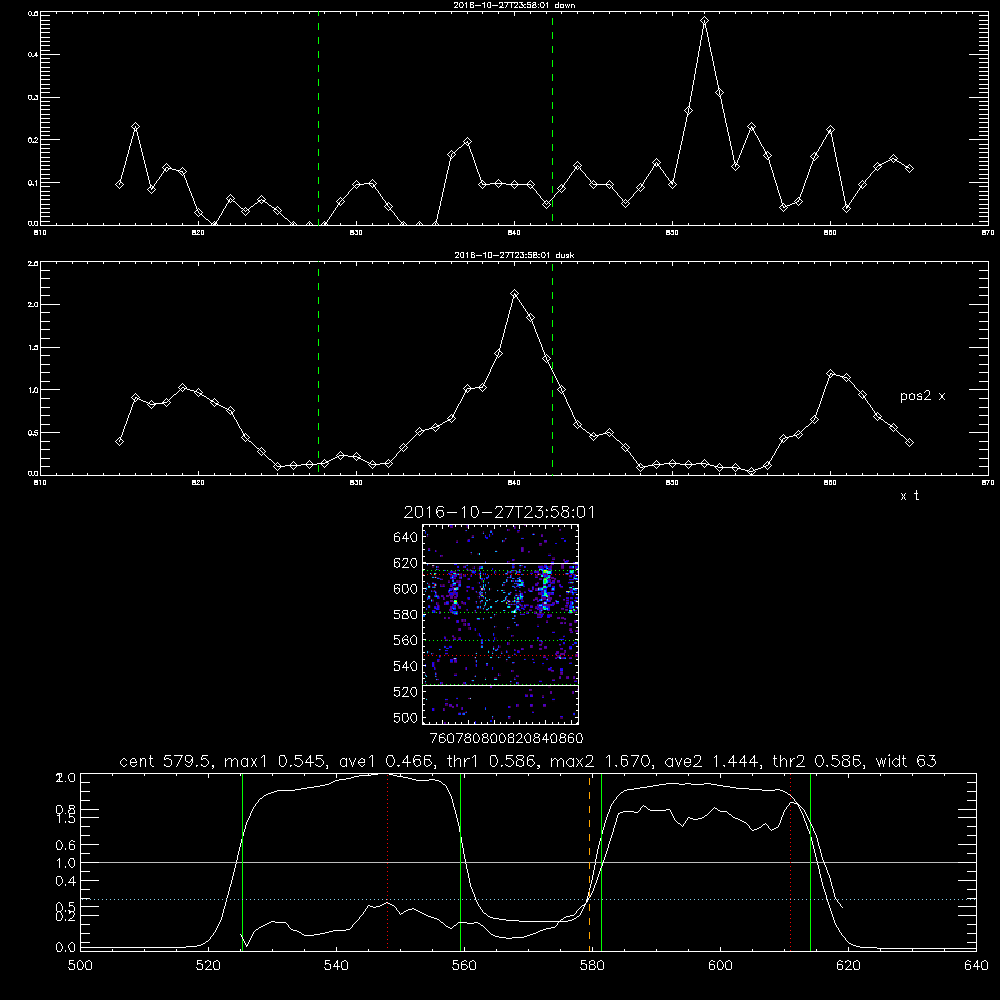The height and width of the screenshot is (1000, 1000).
Task: Click green vertical line near 560 in bottom plot
Action: click(x=460, y=862)
